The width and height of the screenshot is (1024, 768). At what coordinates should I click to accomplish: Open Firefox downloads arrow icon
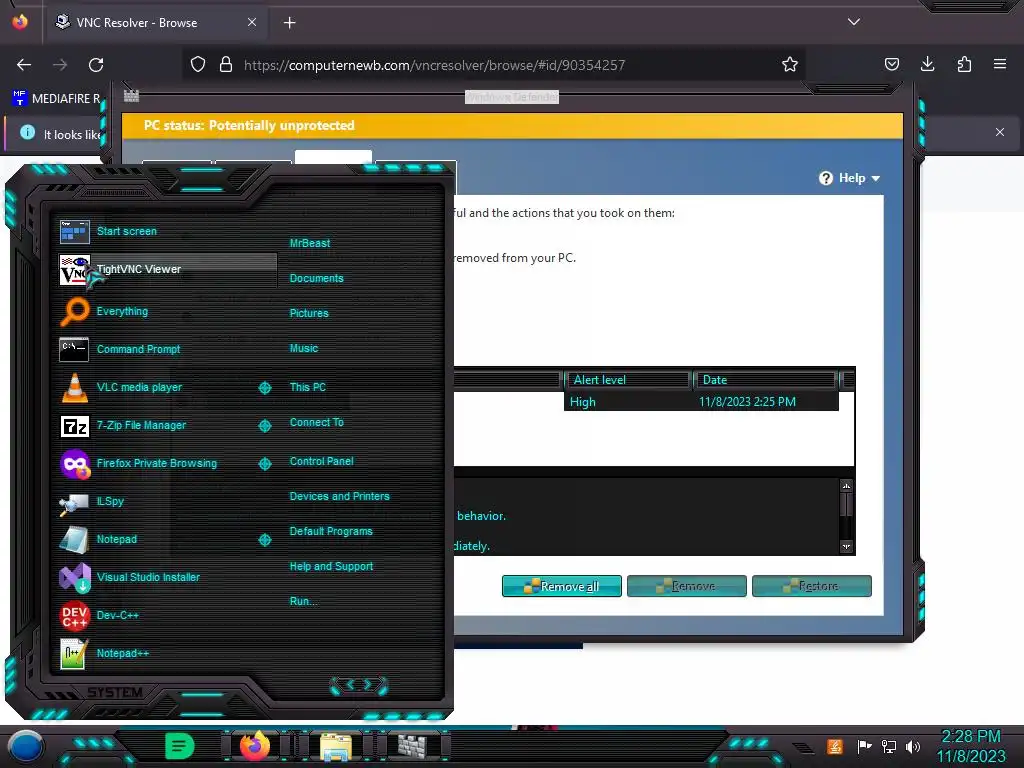927,64
